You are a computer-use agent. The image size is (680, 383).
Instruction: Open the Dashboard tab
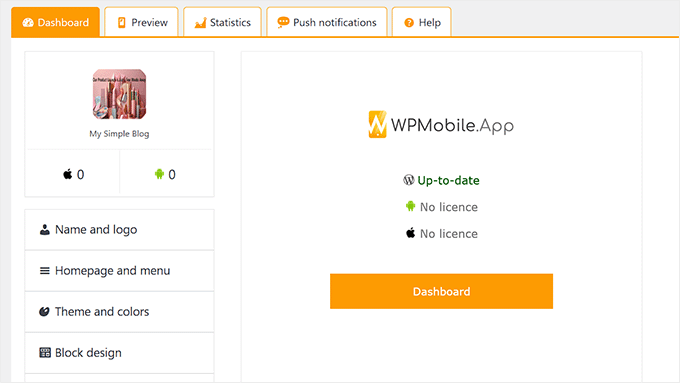(56, 22)
